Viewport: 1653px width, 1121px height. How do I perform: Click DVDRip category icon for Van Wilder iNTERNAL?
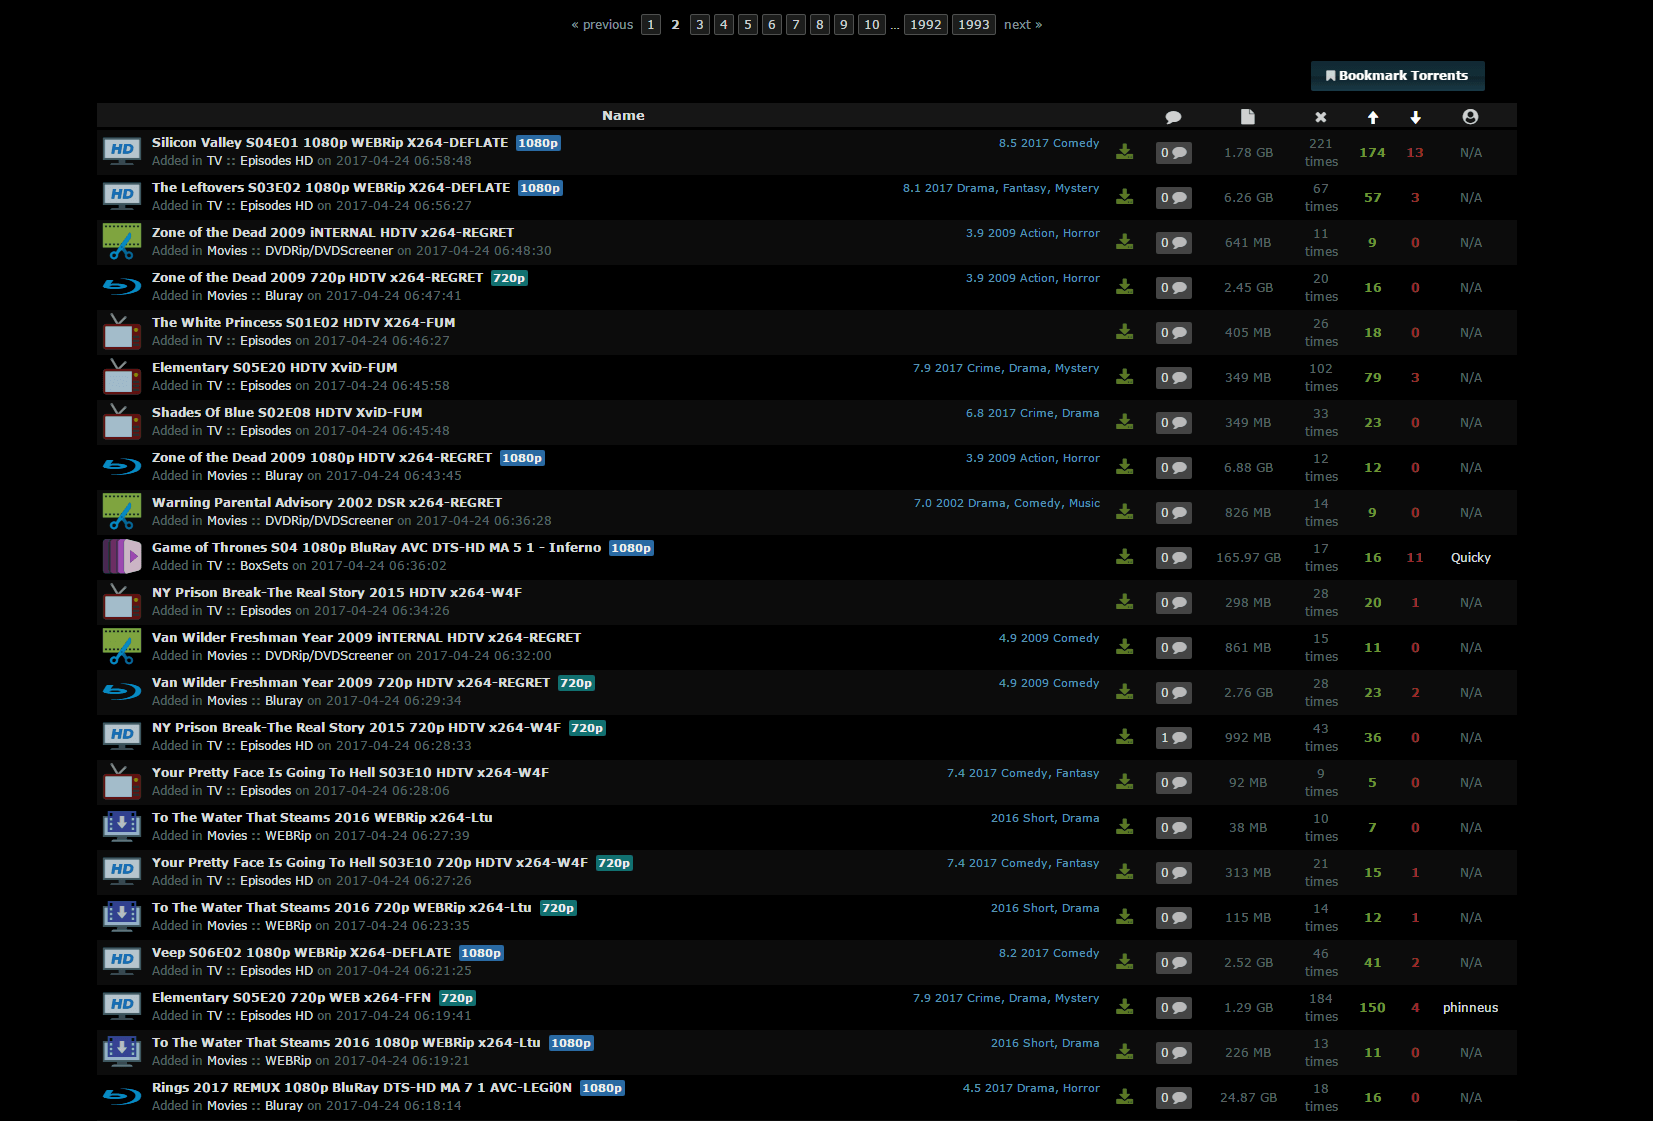click(x=122, y=647)
